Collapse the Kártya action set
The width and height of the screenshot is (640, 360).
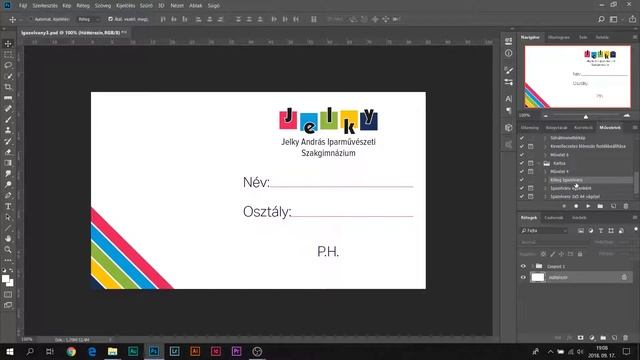coord(539,163)
